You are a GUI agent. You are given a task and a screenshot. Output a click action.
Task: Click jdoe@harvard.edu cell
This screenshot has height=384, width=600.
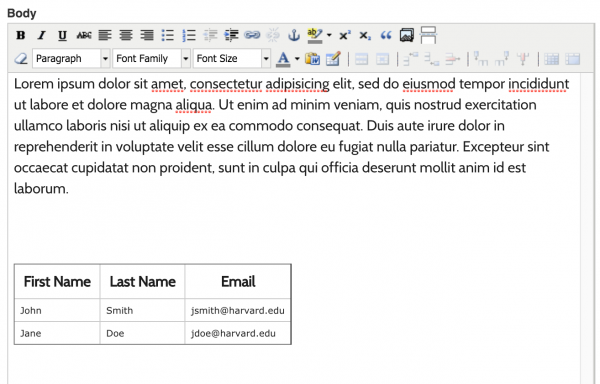[x=238, y=333]
